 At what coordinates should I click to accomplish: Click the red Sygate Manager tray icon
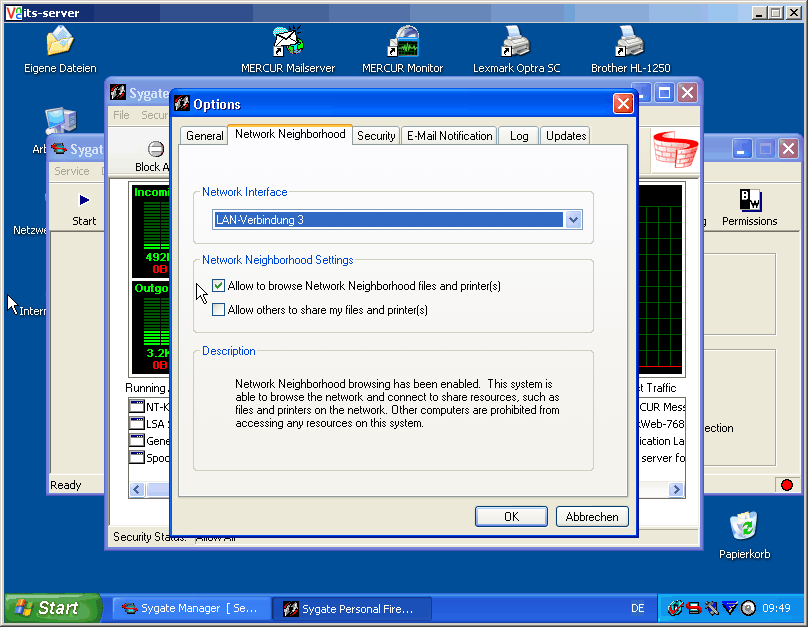[694, 608]
